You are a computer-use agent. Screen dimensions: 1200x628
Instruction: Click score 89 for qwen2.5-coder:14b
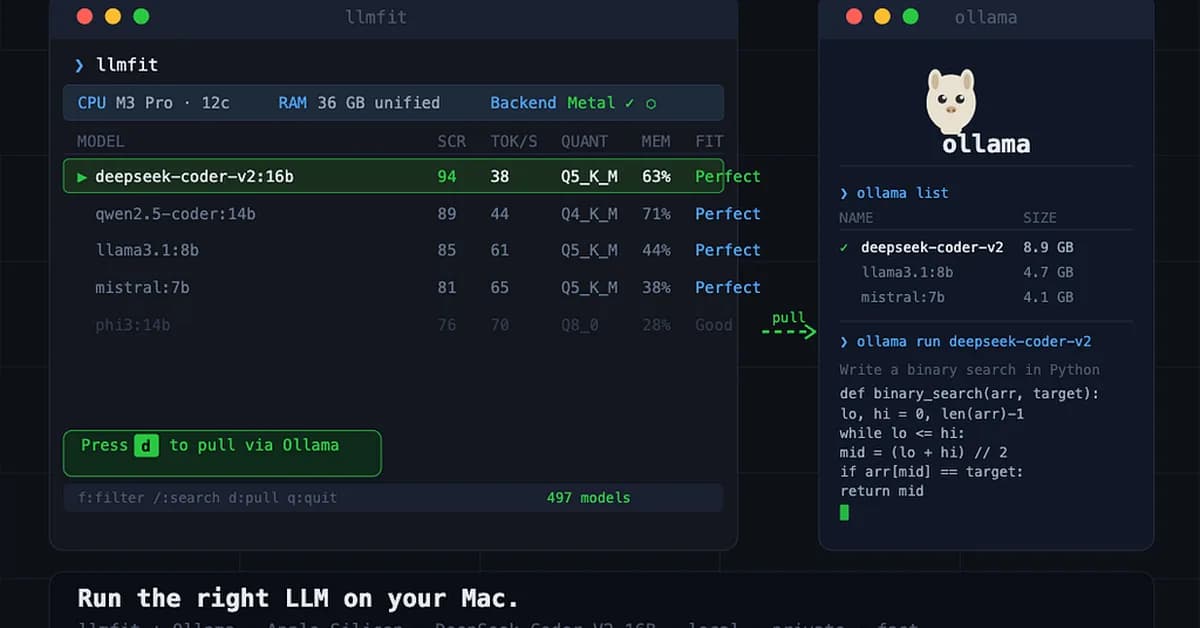[447, 214]
